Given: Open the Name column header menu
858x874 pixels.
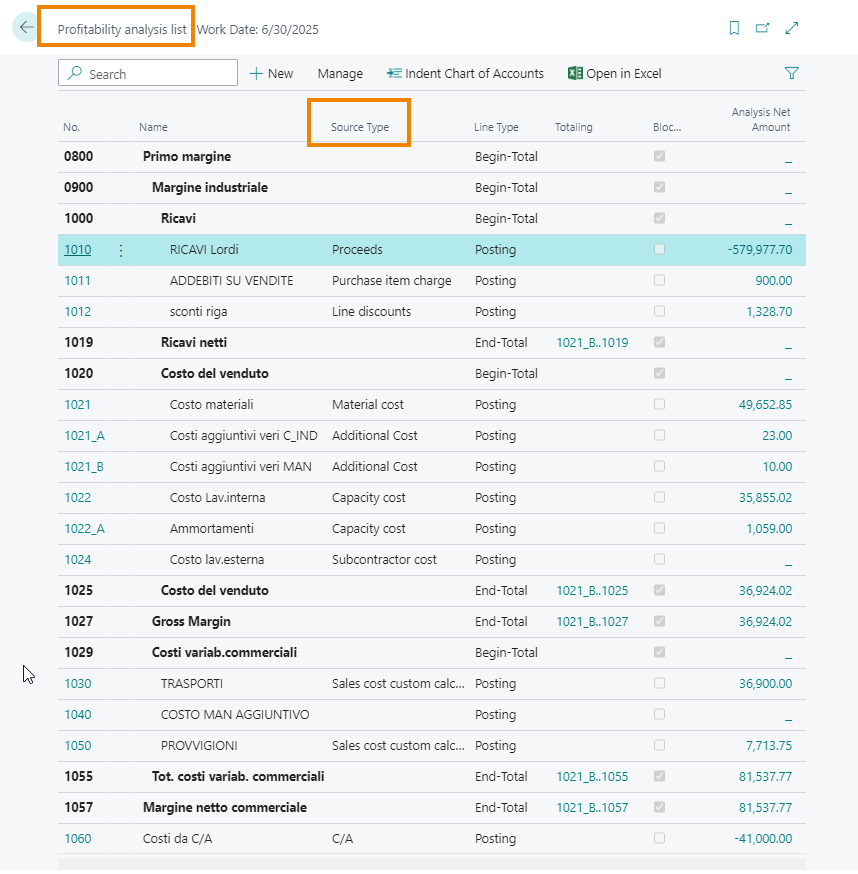Looking at the screenshot, I should [x=153, y=127].
